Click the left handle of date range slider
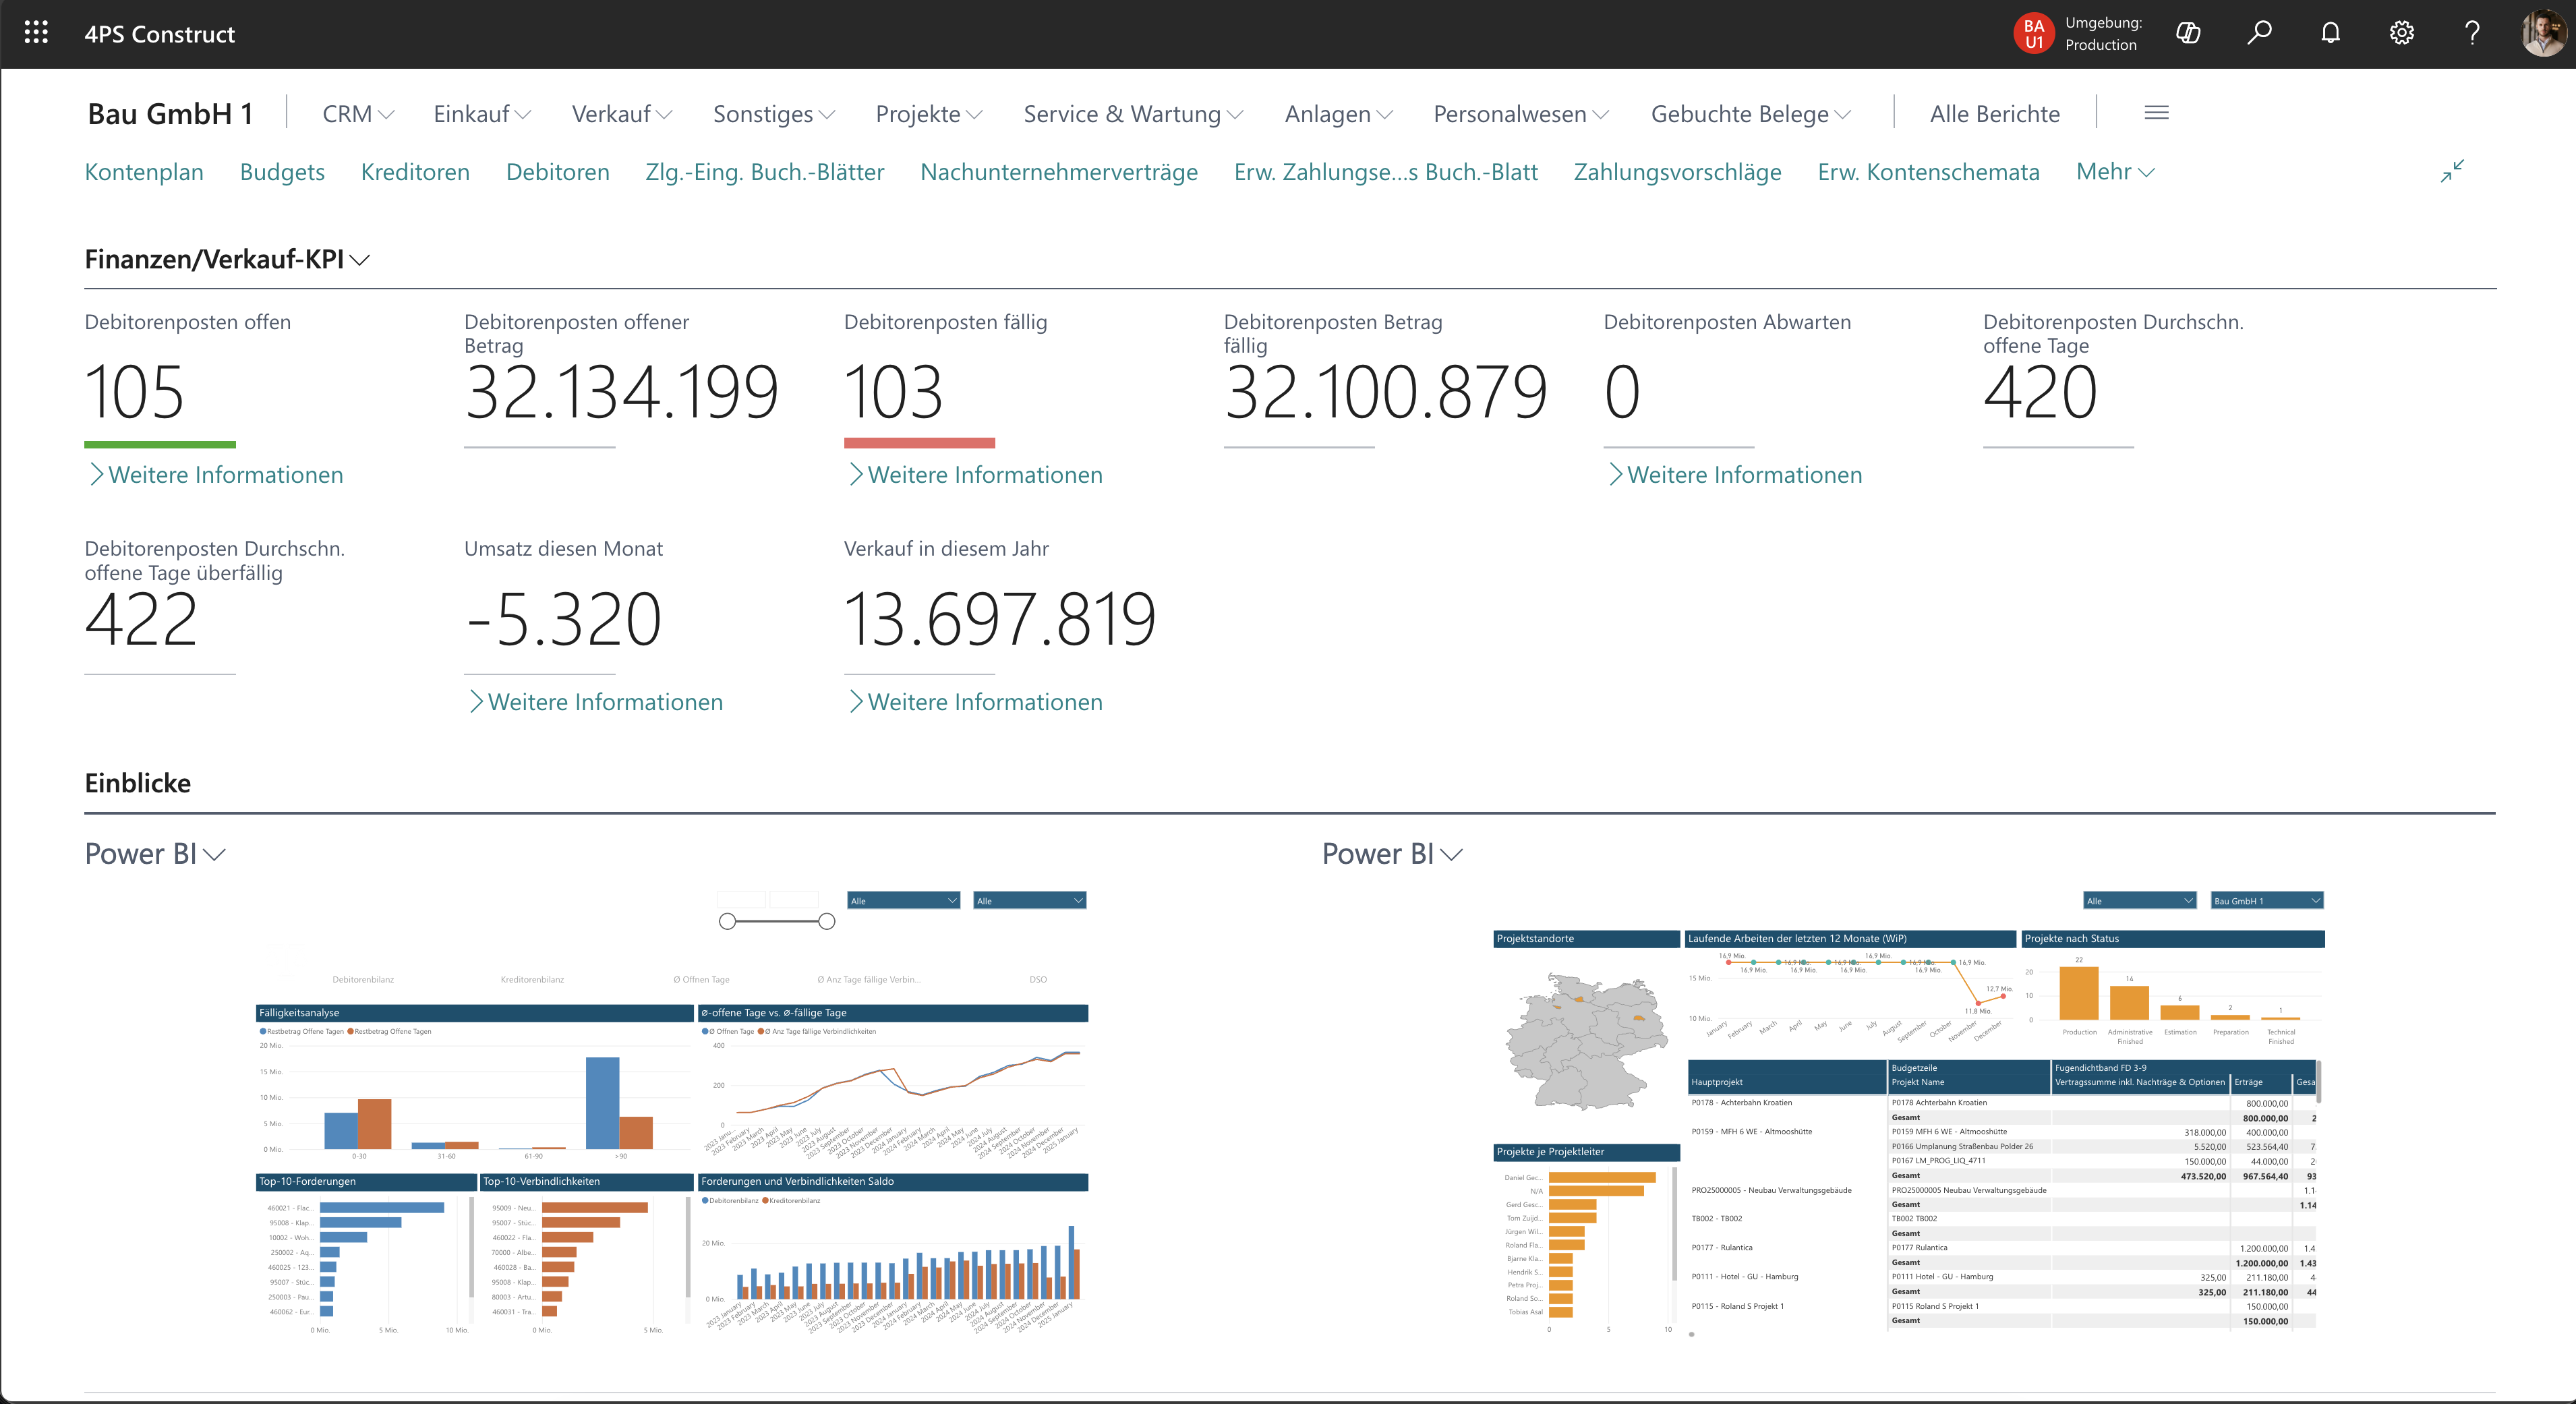Image resolution: width=2576 pixels, height=1404 pixels. tap(728, 921)
